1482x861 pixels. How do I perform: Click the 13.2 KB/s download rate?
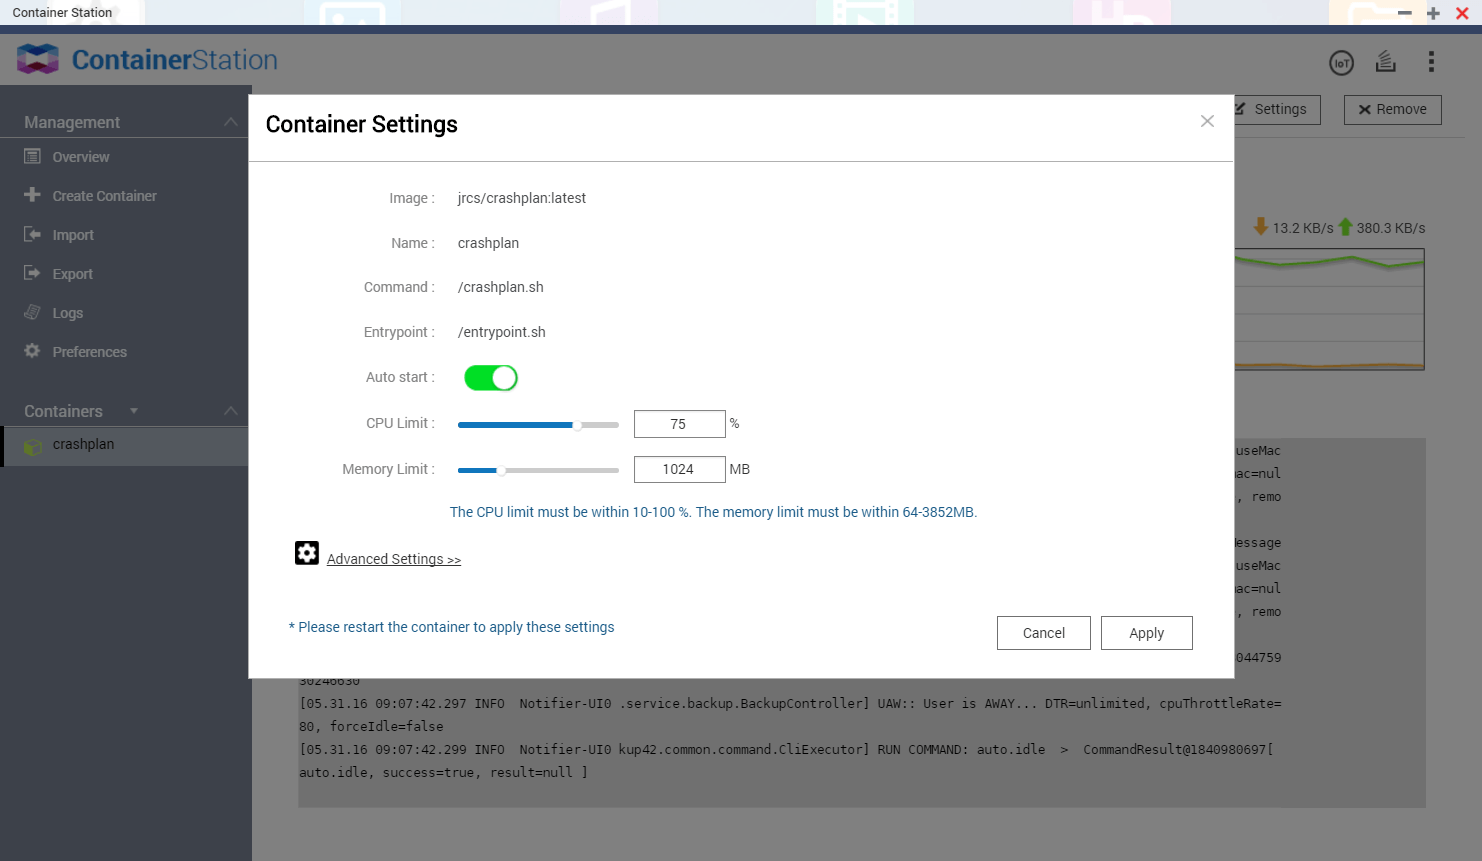coord(1303,228)
